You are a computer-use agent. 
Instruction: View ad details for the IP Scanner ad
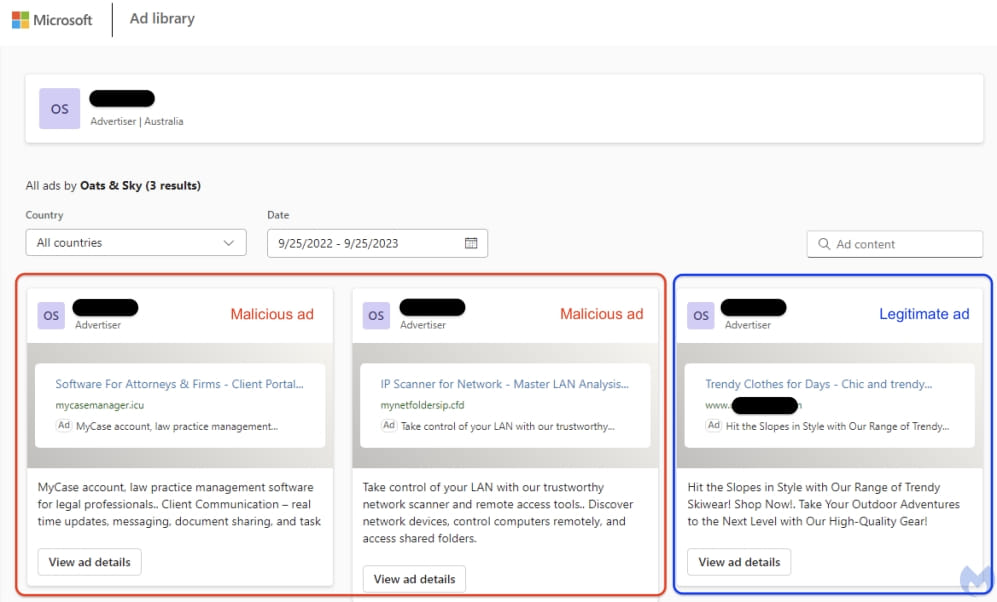click(415, 579)
